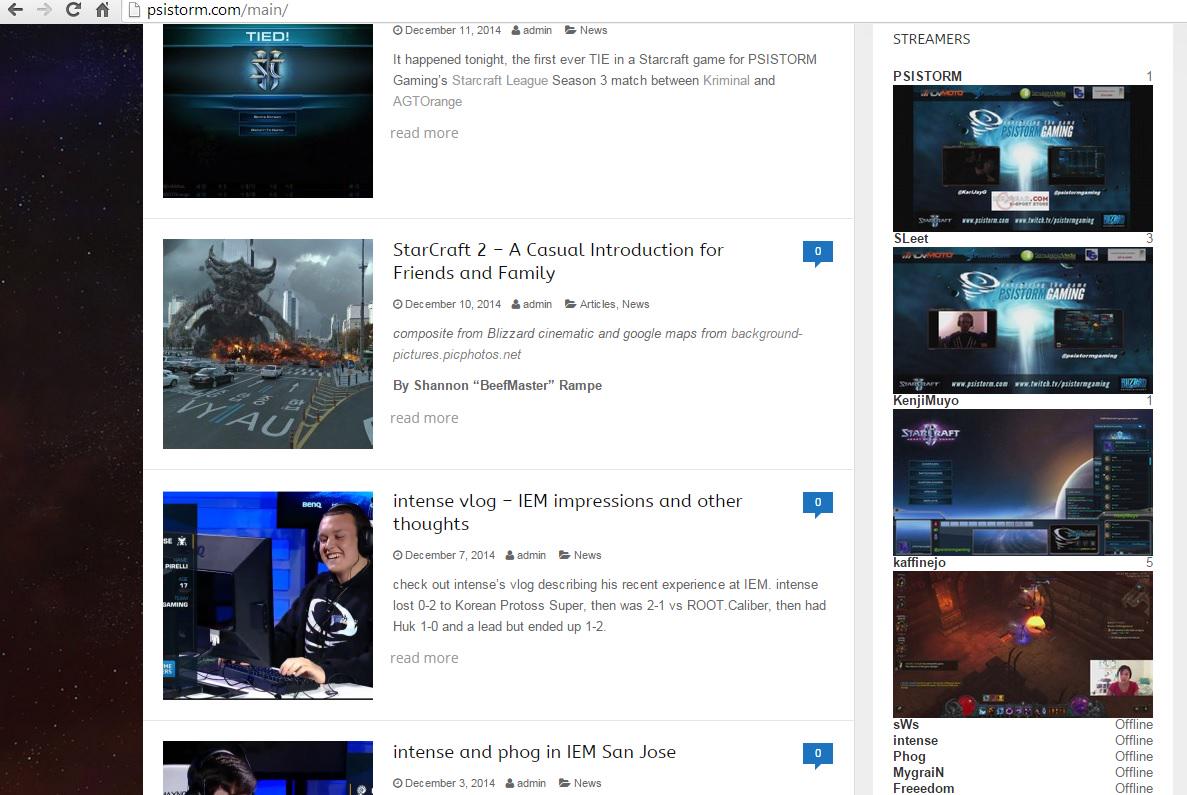This screenshot has height=795, width=1187.
Task: Click the TIED! post thumbnail
Action: [x=268, y=111]
